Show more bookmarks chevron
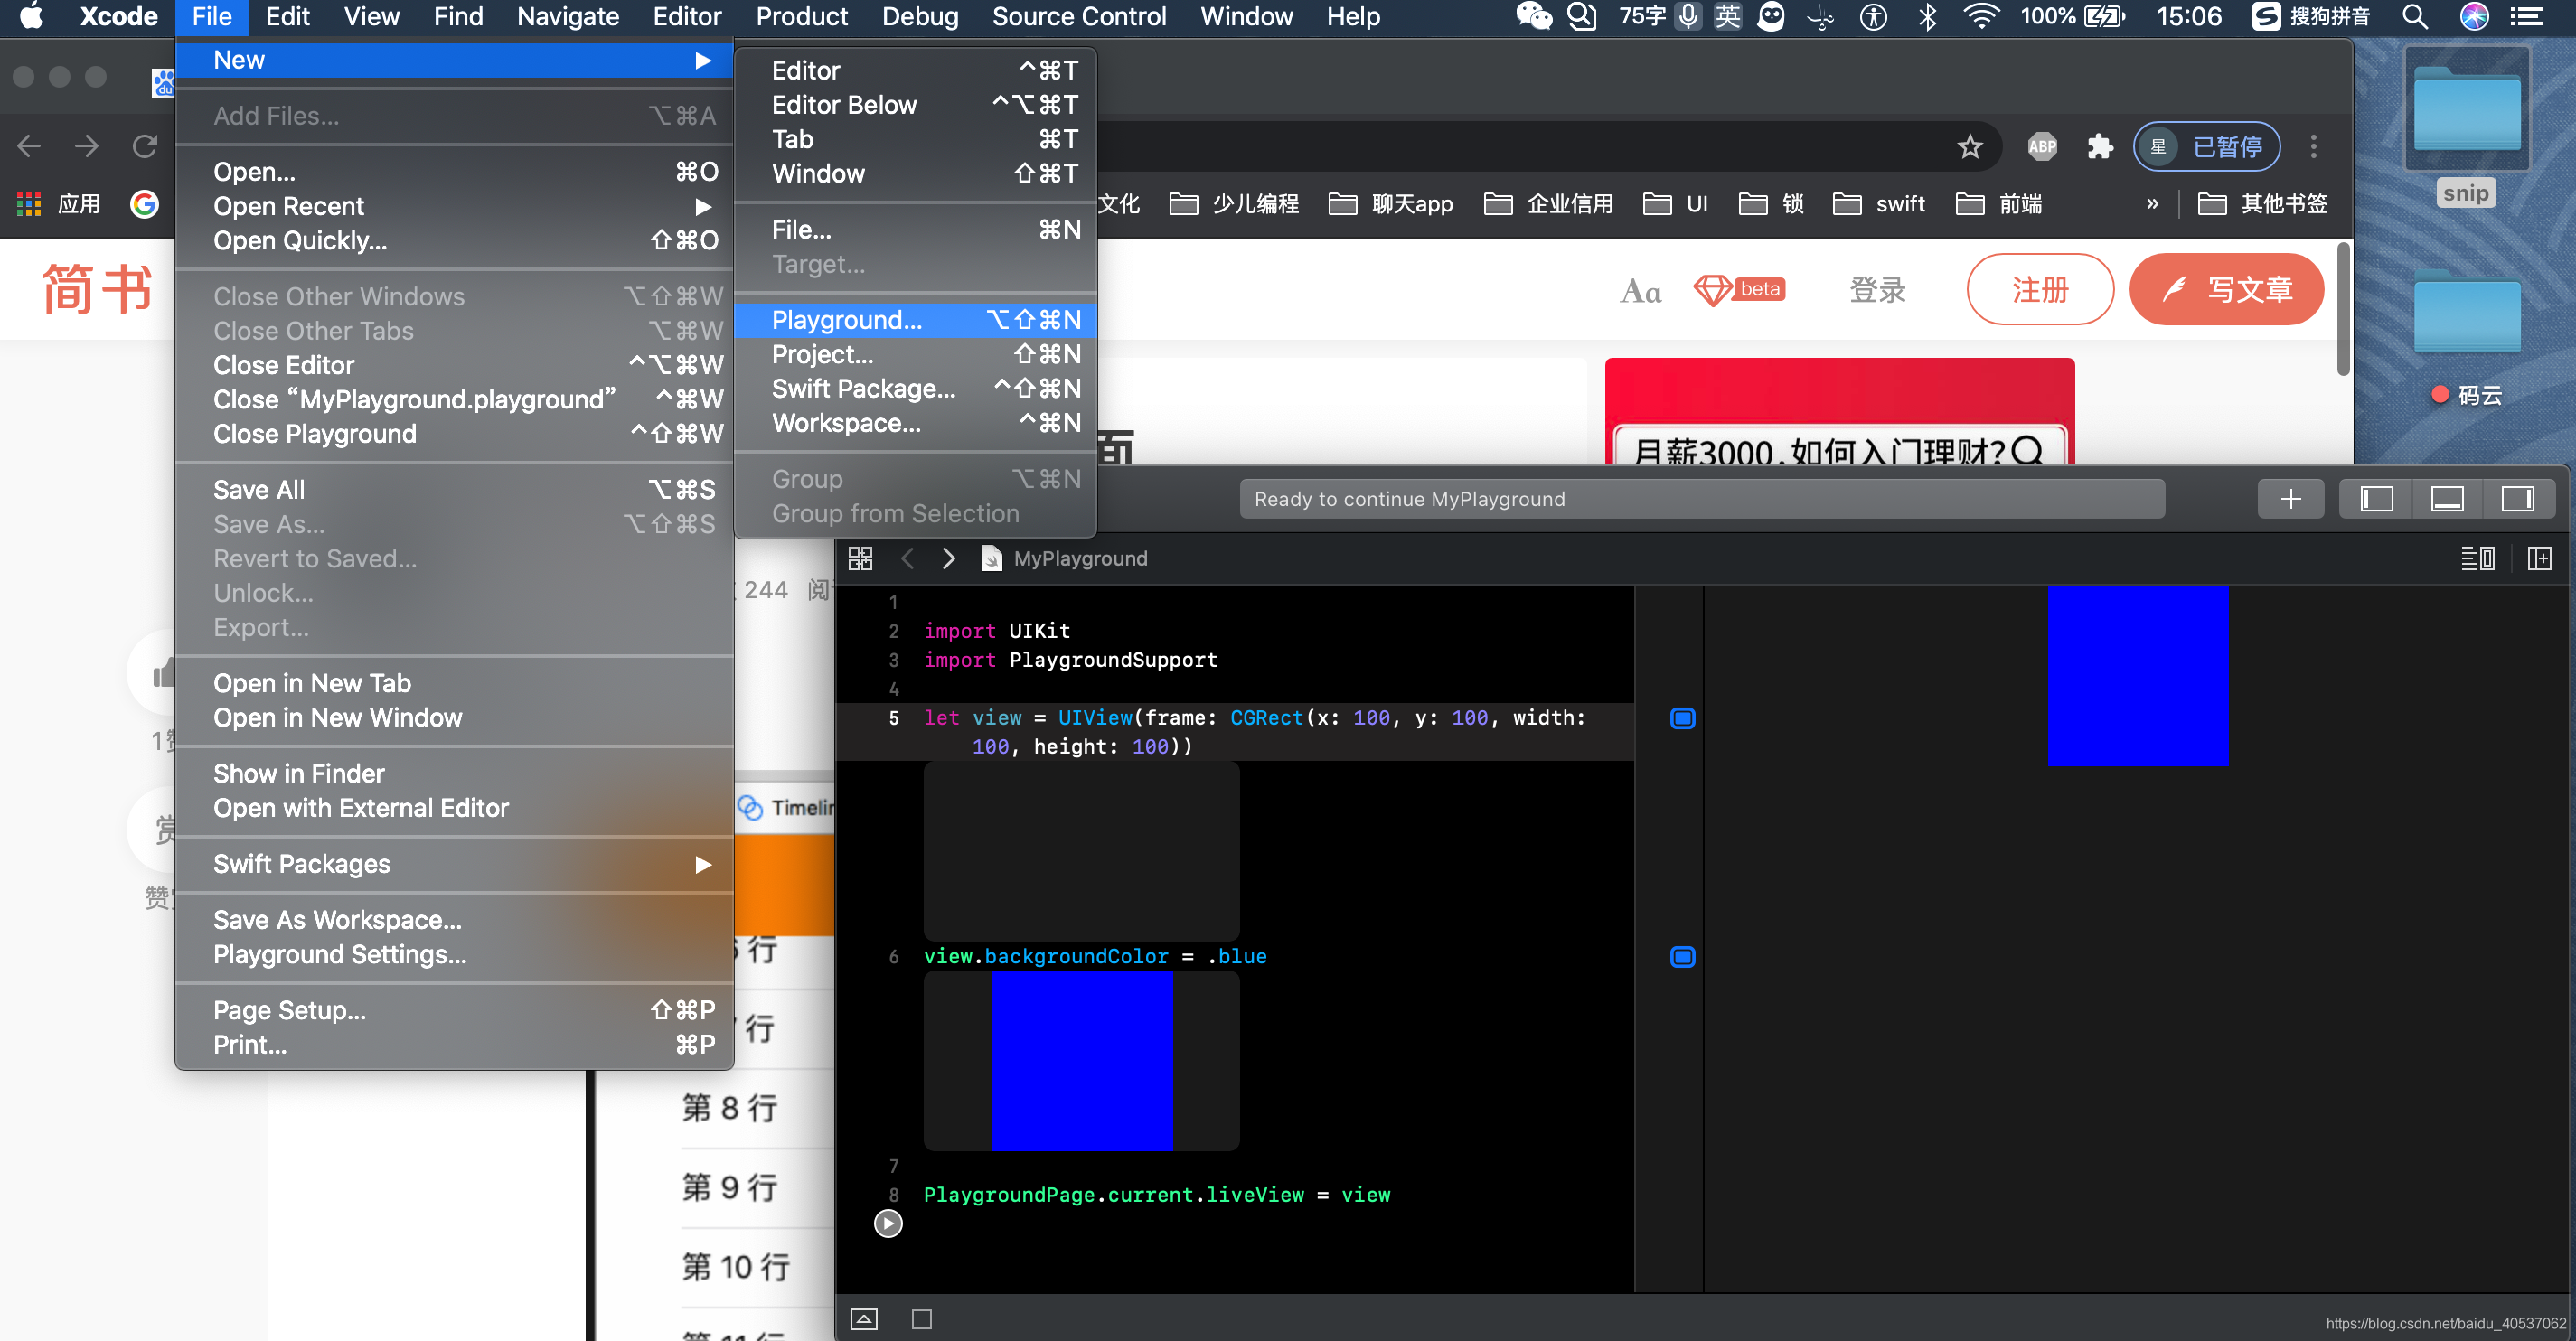The image size is (2576, 1341). (2152, 204)
